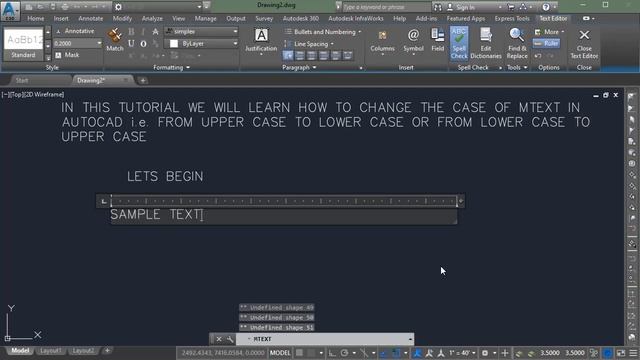Open the Autodesk Exchange cart icon
640x360 pixels.
[511, 7]
